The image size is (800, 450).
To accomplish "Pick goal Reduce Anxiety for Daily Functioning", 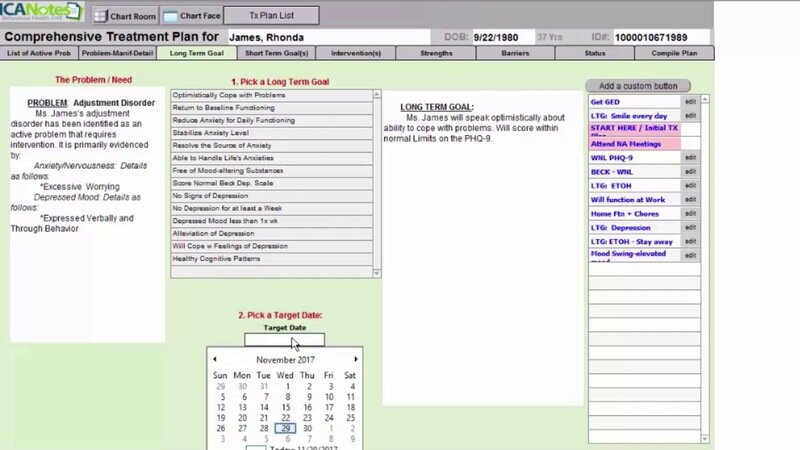I will (x=271, y=120).
